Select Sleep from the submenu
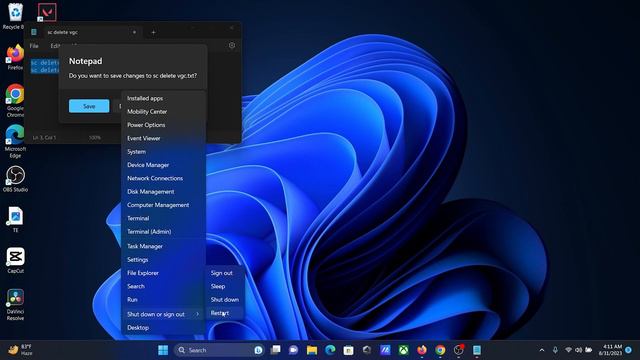The width and height of the screenshot is (640, 360). [225, 286]
